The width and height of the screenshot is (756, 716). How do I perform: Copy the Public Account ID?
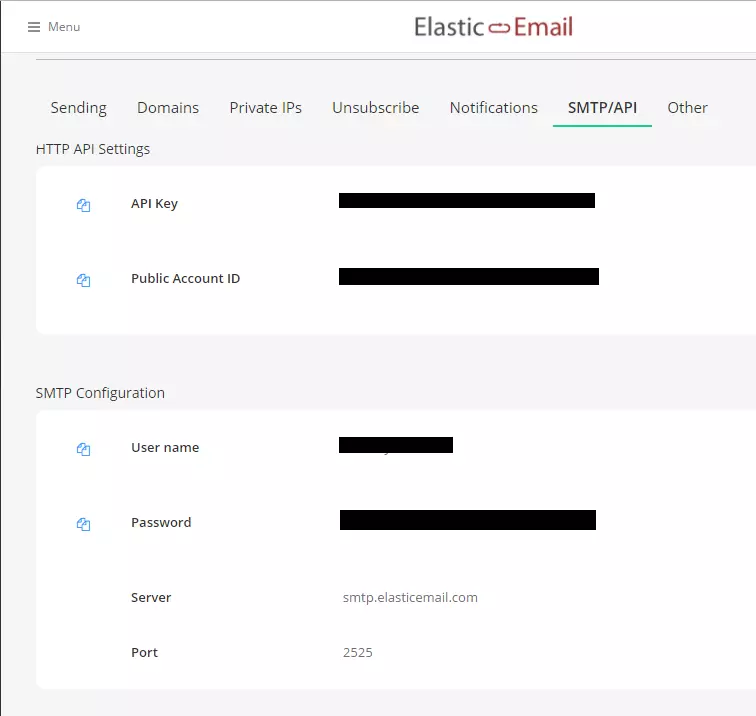[x=83, y=280]
